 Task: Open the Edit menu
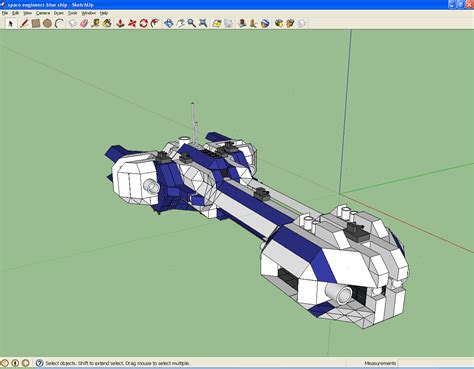click(x=15, y=13)
